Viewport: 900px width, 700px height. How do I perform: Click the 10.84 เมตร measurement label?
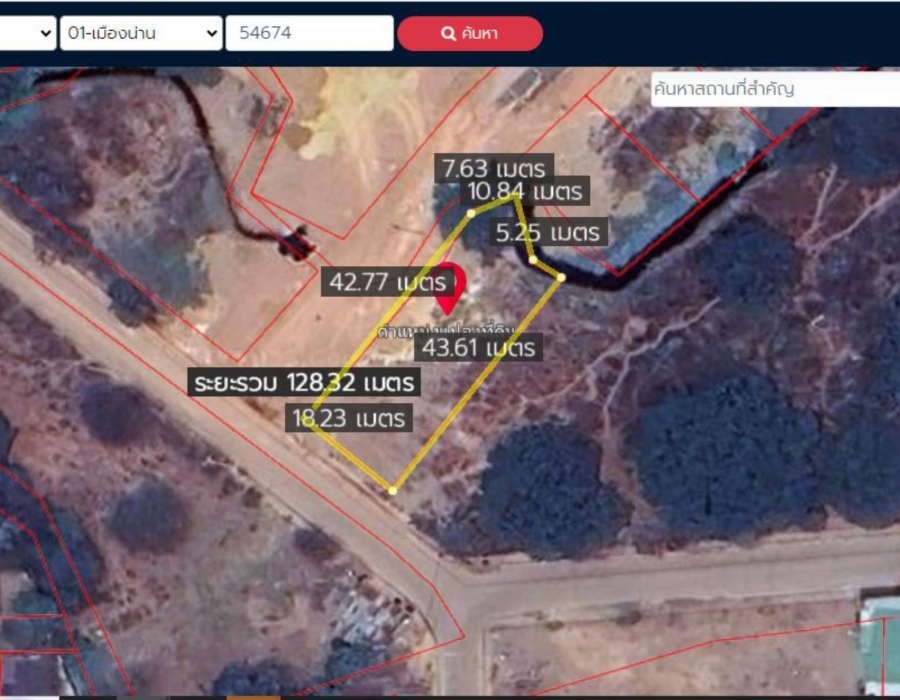point(525,191)
